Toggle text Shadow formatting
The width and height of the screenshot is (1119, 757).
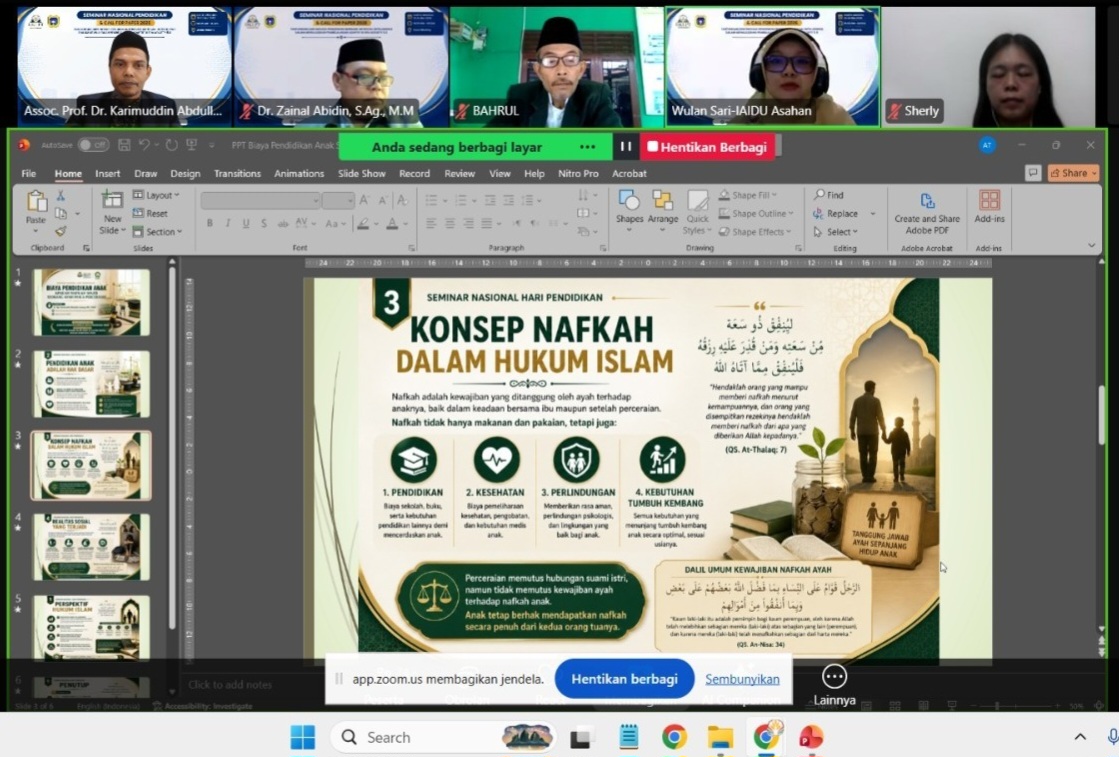(264, 223)
